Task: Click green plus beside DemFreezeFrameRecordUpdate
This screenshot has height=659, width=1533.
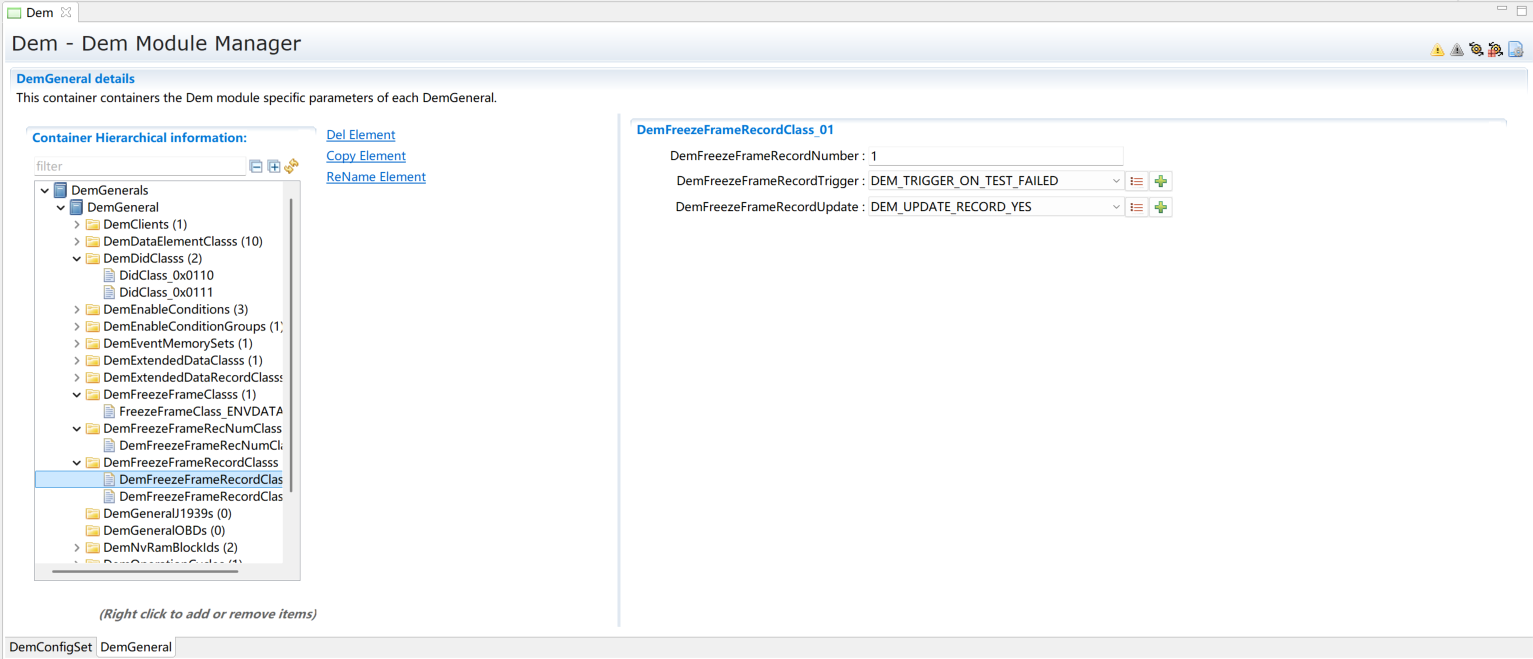Action: click(x=1160, y=207)
